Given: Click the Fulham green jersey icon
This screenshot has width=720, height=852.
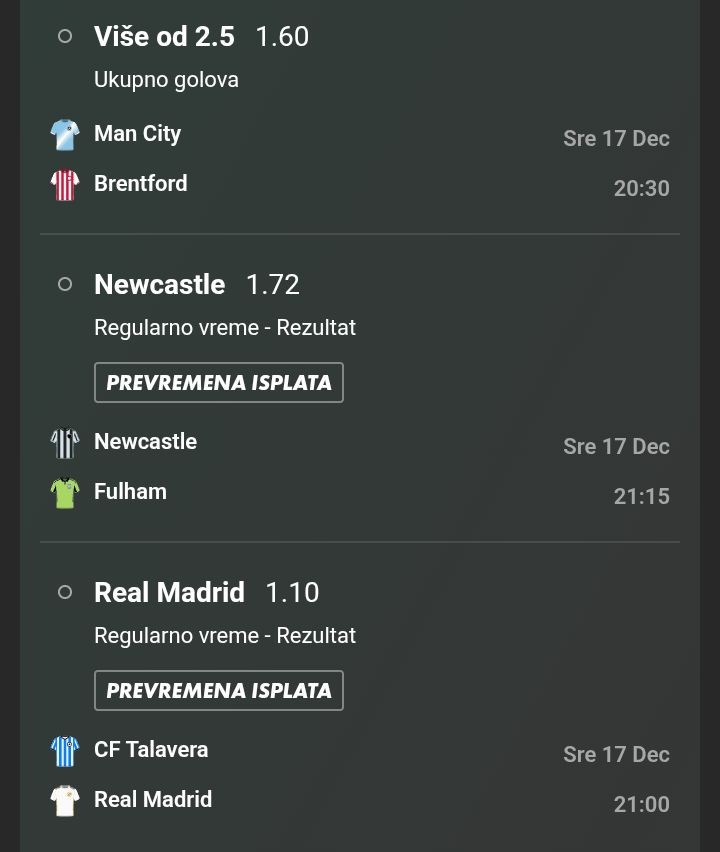Looking at the screenshot, I should [x=65, y=492].
